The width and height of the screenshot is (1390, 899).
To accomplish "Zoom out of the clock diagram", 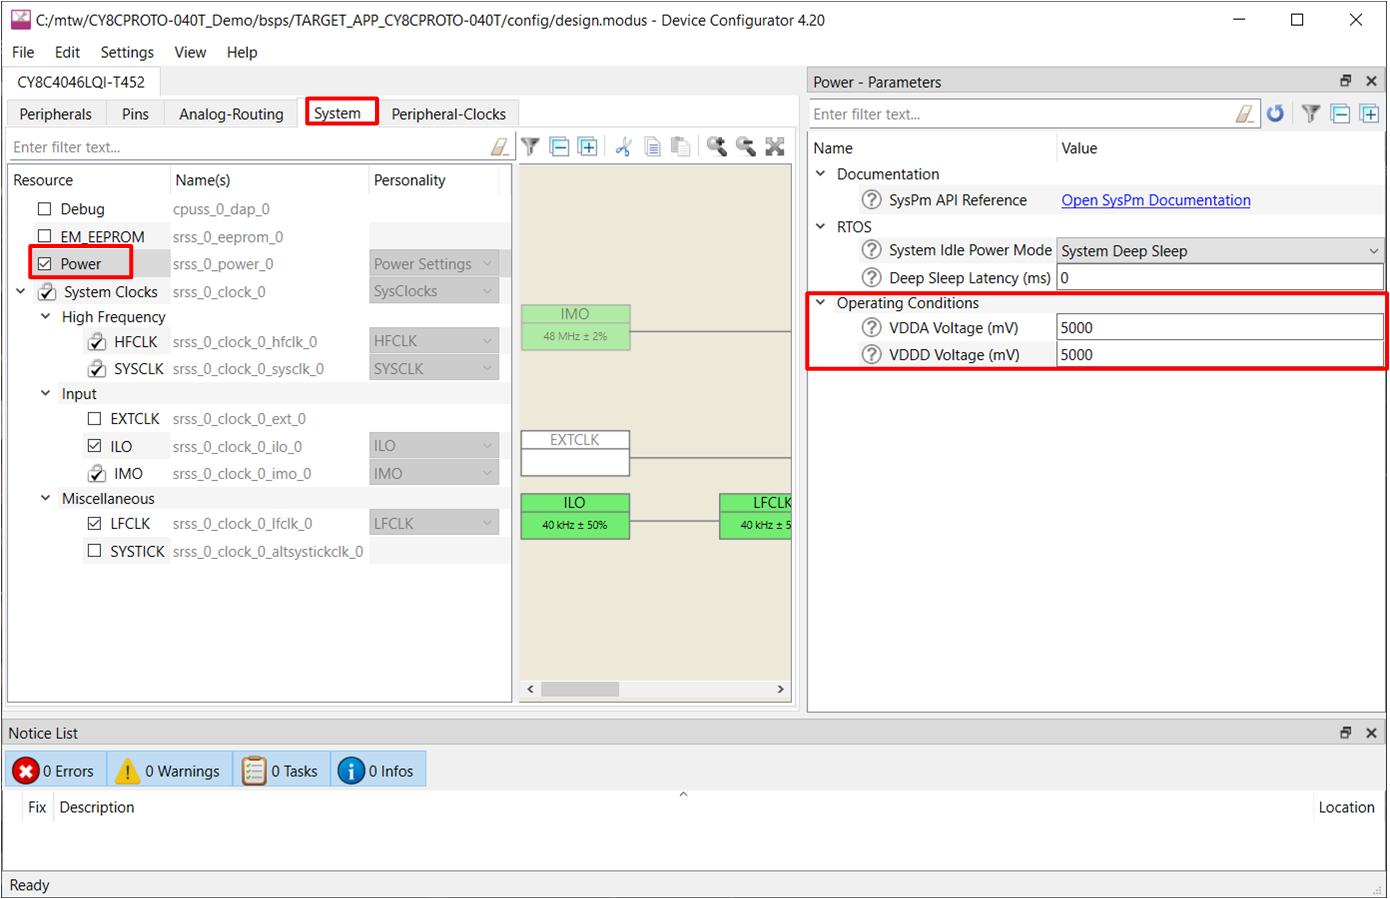I will [746, 147].
